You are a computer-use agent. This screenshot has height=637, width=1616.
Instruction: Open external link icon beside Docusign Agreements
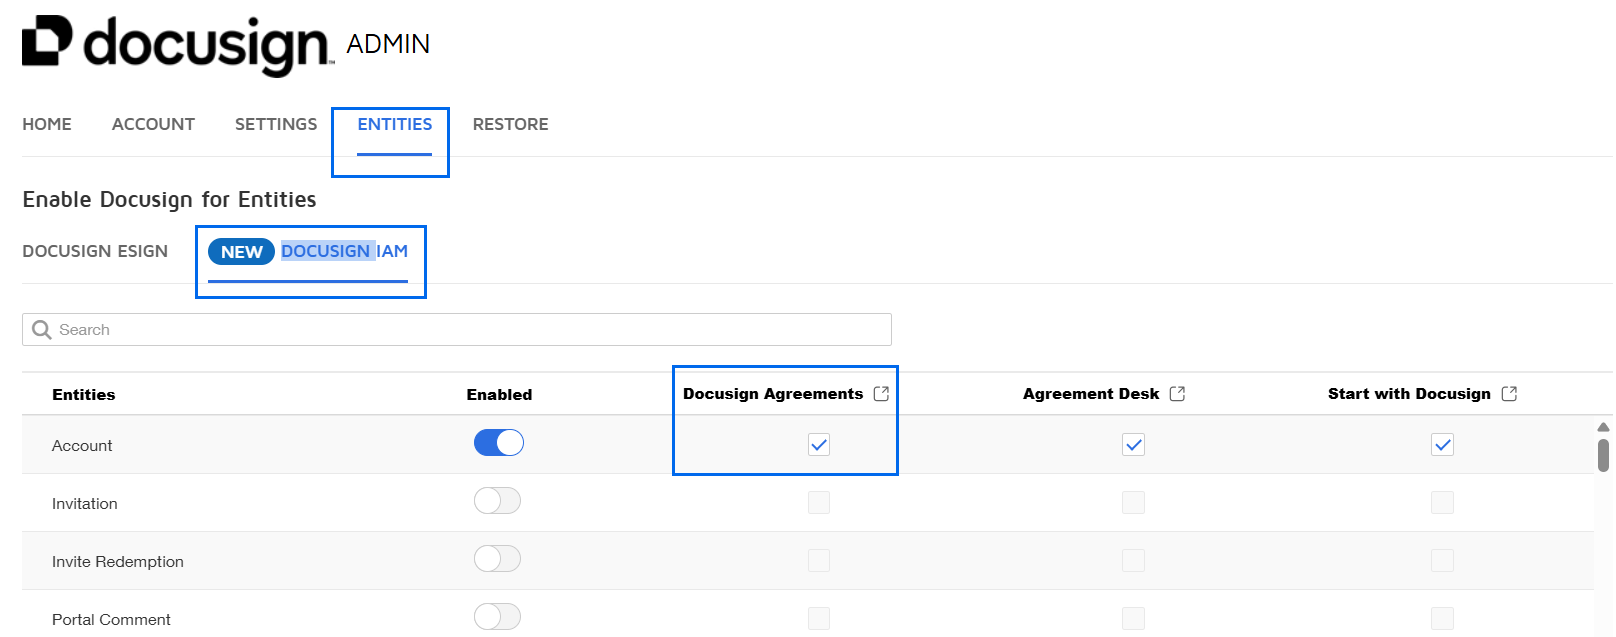point(881,394)
